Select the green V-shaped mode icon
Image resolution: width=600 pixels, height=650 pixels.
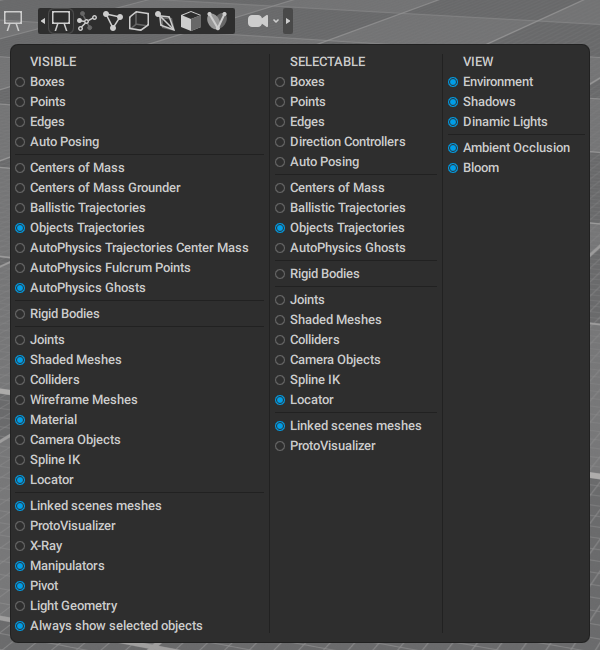(217, 20)
